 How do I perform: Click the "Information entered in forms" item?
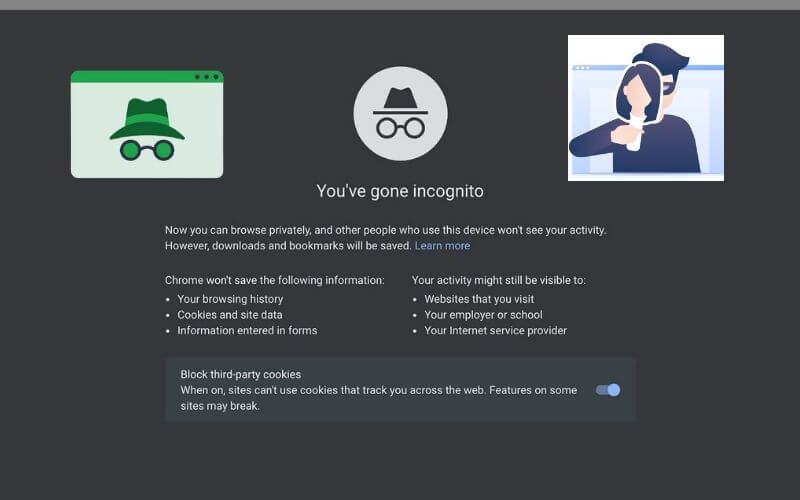point(247,331)
